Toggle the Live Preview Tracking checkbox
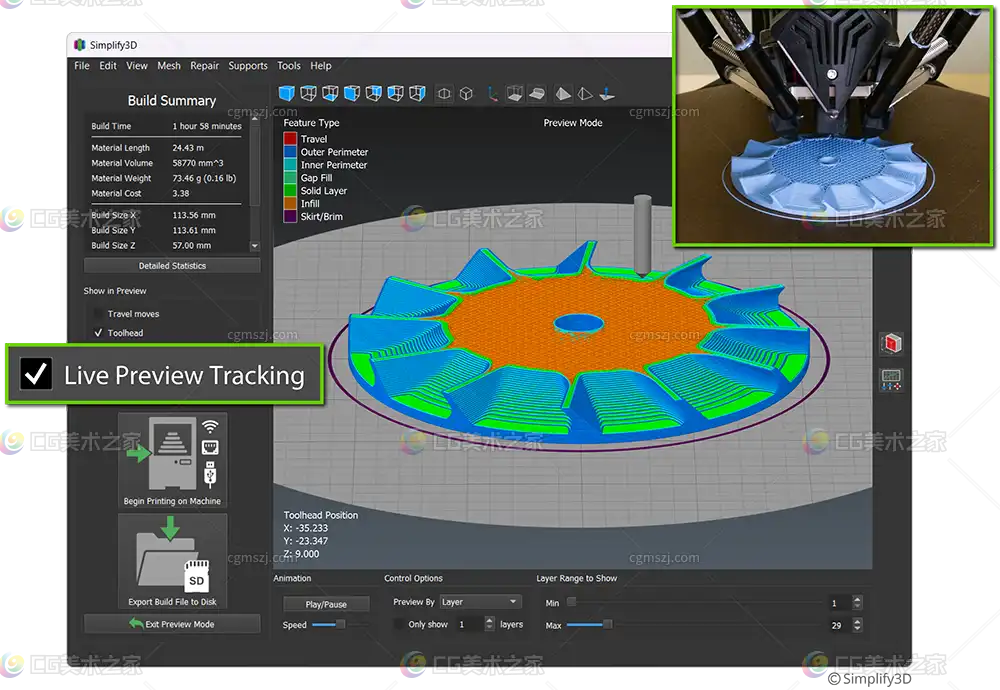The width and height of the screenshot is (1000, 690). [37, 375]
